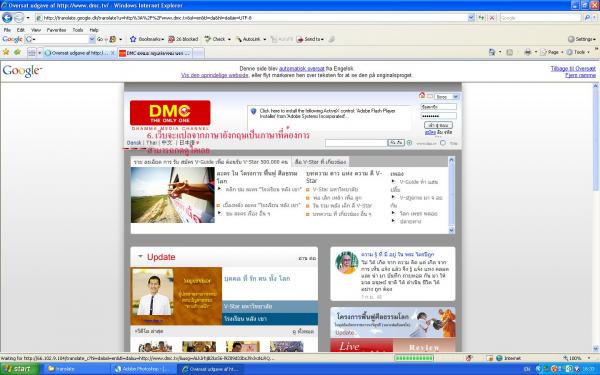Open the Tools menu in menu bar
The height and width of the screenshot is (375, 600).
pyautogui.click(x=78, y=30)
